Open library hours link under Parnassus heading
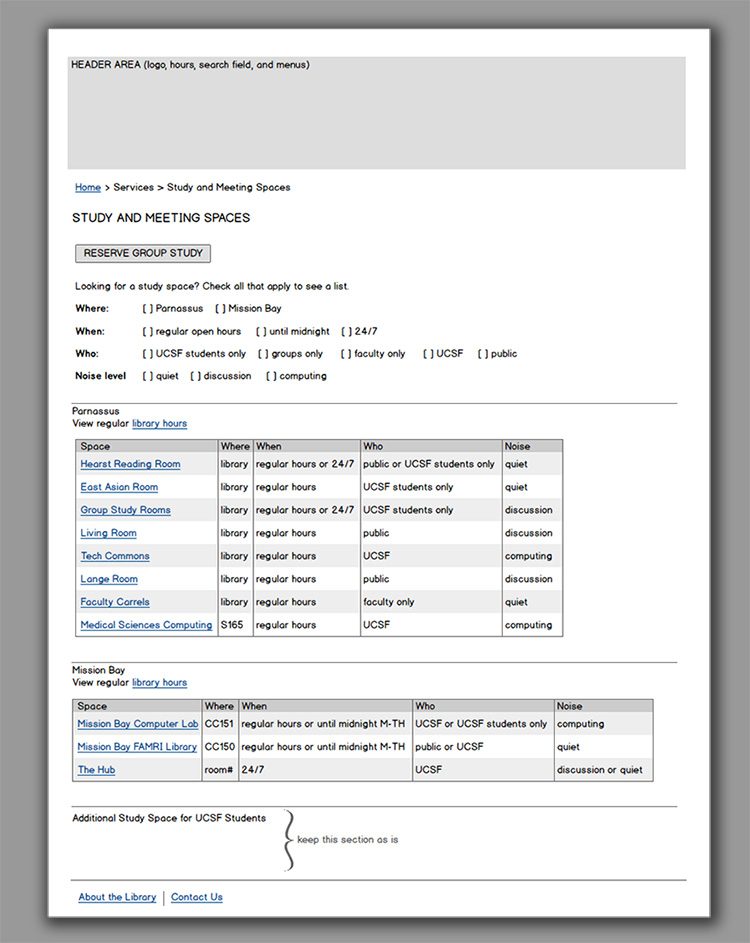750x943 pixels. (159, 423)
